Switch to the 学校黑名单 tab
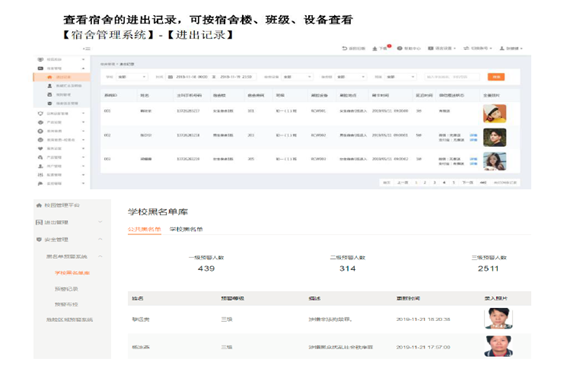567x368 pixels. coord(186,229)
